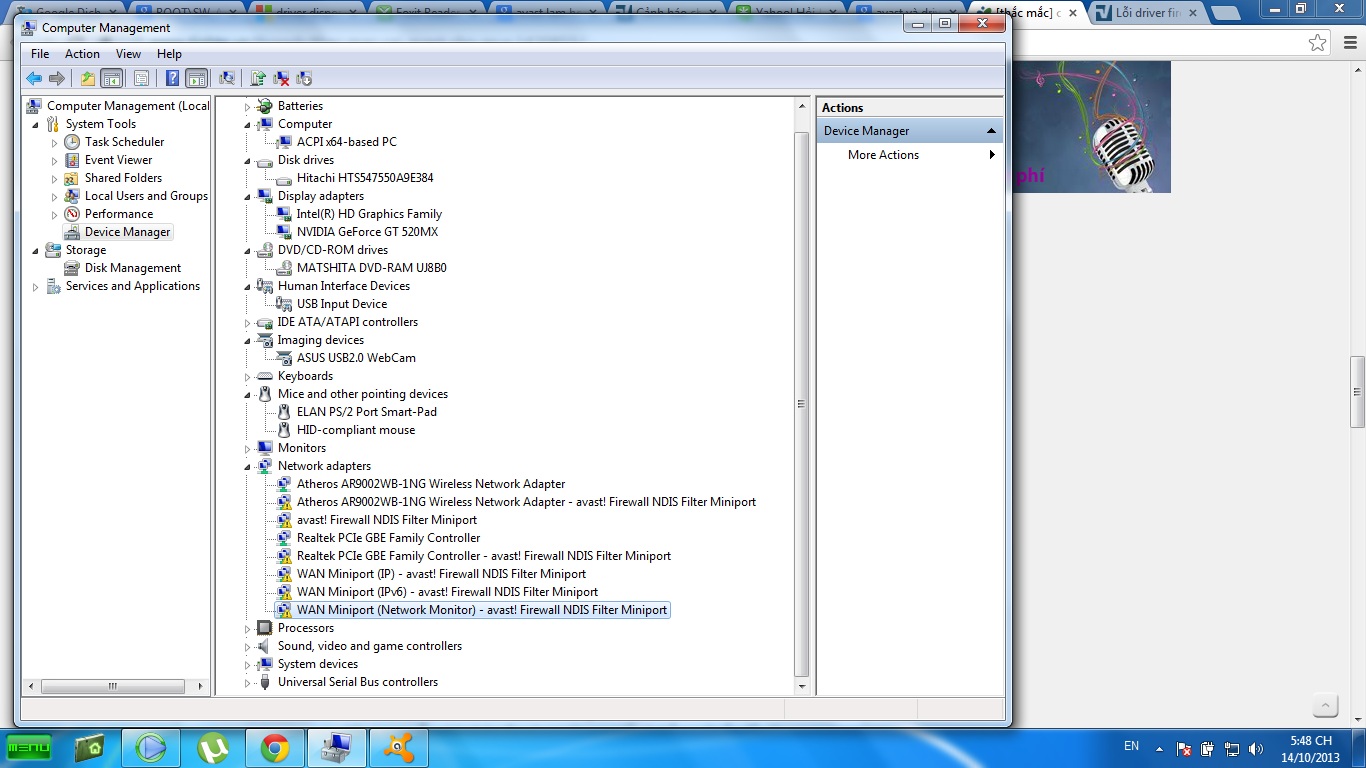Open Google Chrome from the taskbar
Viewport: 1366px width, 768px height.
275,748
